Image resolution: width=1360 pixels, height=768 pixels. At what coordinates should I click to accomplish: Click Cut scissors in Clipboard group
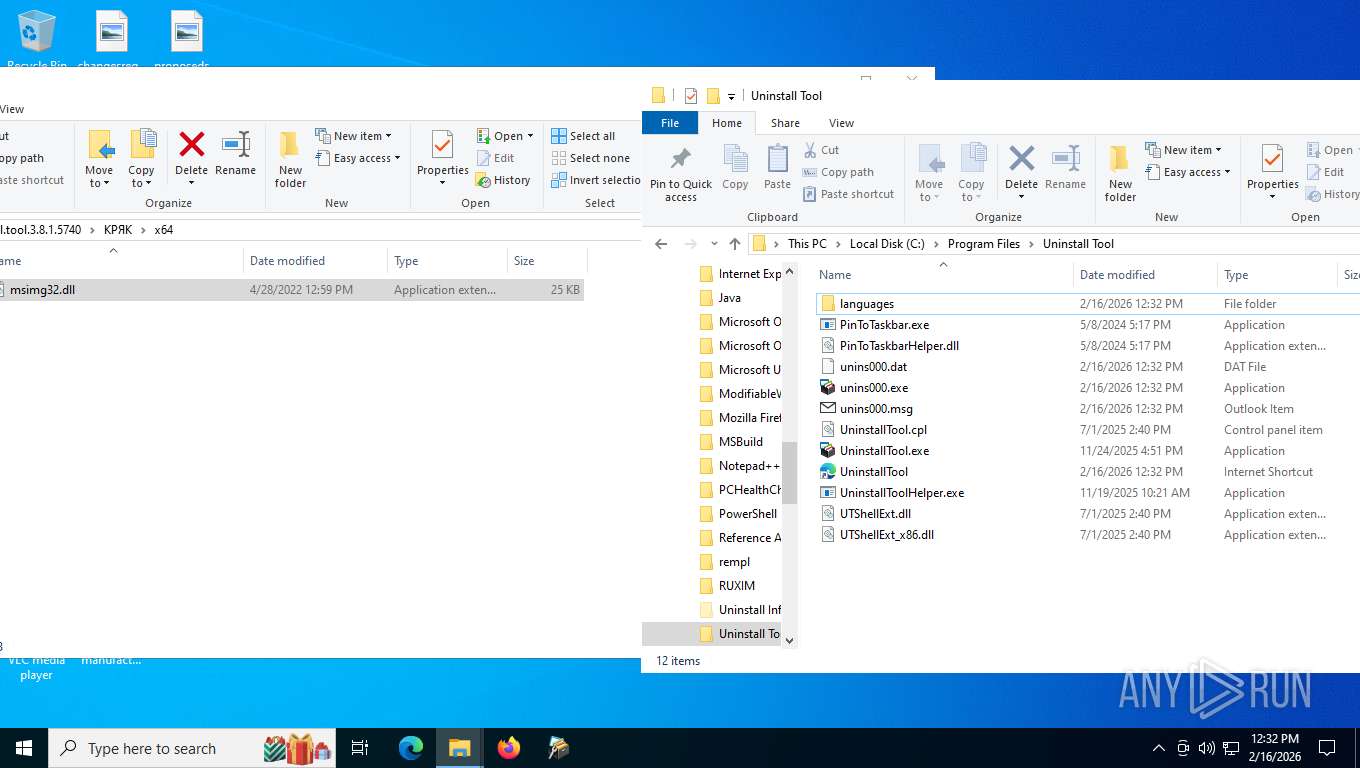pyautogui.click(x=810, y=150)
